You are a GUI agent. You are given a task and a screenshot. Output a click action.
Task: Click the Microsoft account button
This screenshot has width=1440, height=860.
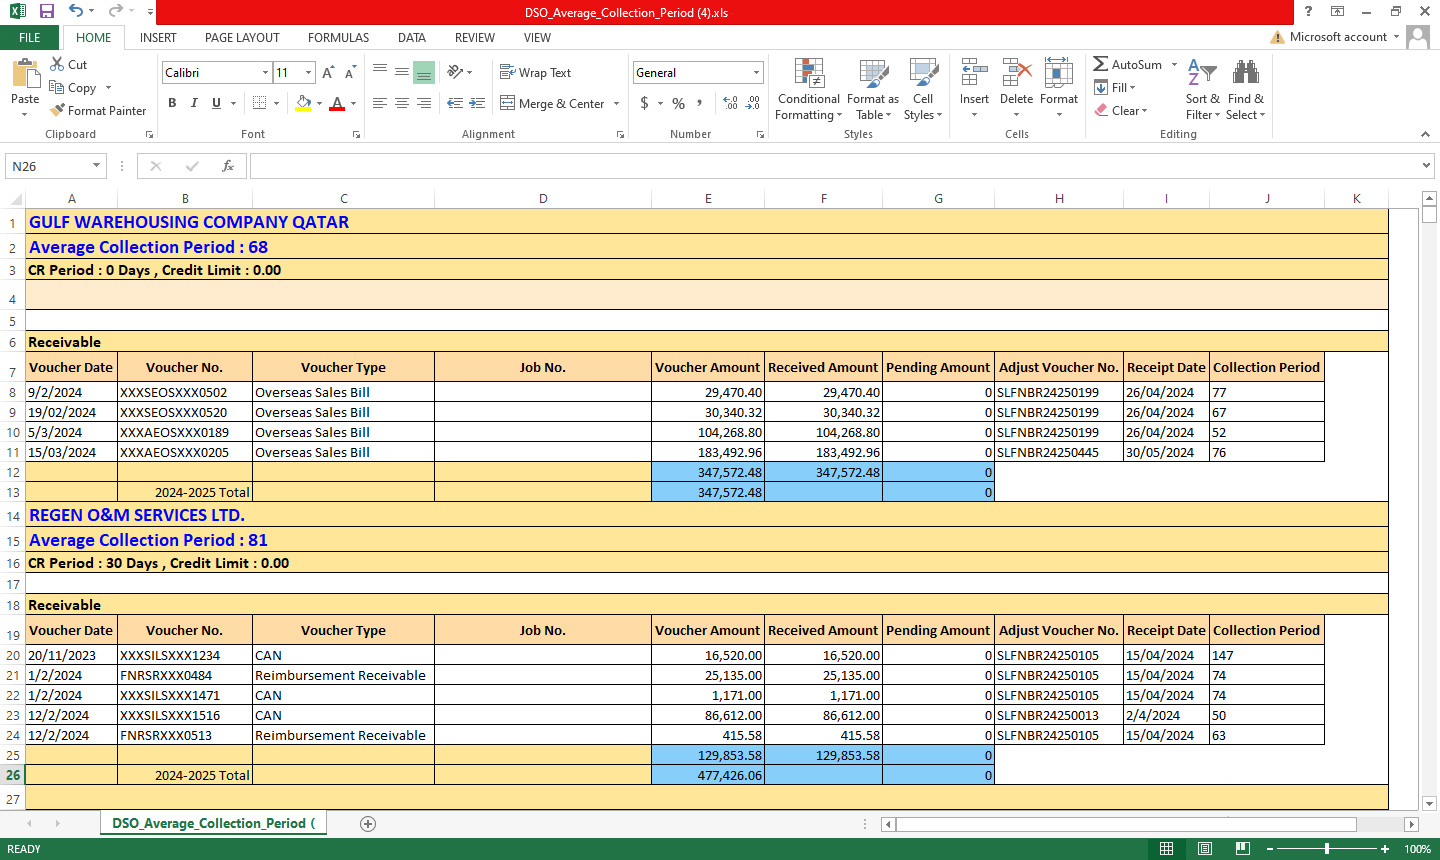point(1338,37)
